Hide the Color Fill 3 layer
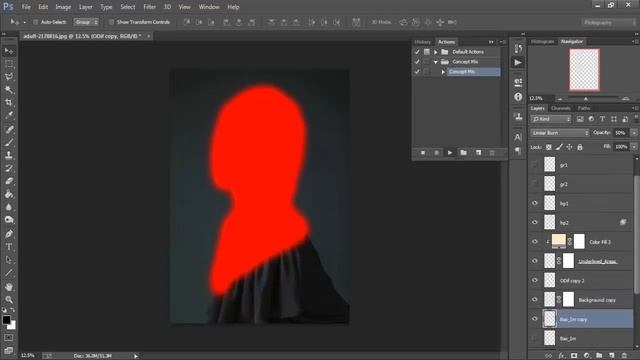This screenshot has width=640, height=360. click(535, 242)
